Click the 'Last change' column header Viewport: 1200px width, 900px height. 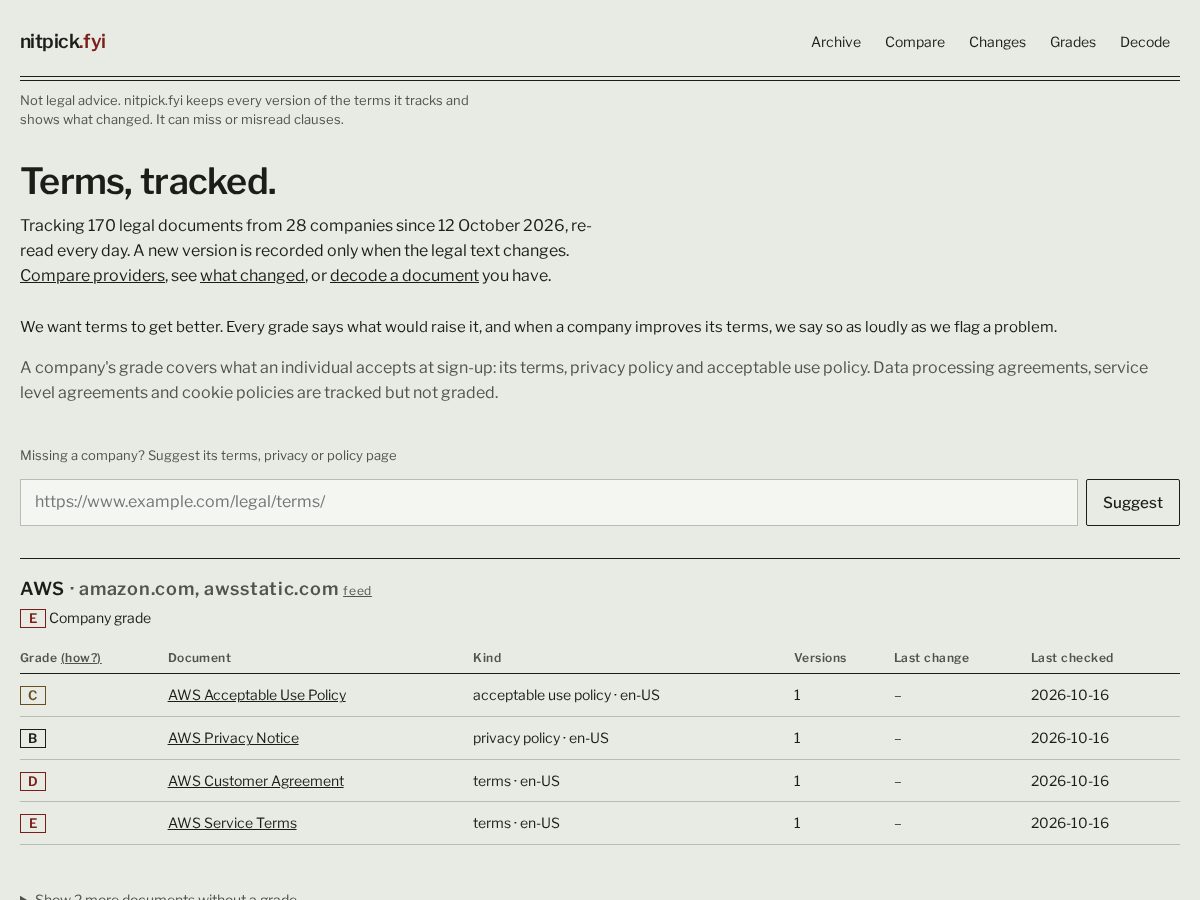[x=931, y=658]
